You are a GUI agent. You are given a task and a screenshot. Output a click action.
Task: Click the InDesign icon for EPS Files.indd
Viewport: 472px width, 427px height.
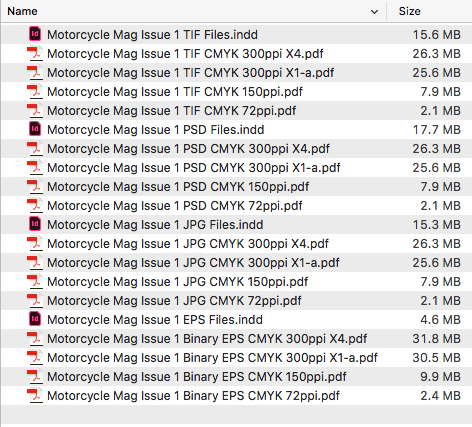point(35,319)
